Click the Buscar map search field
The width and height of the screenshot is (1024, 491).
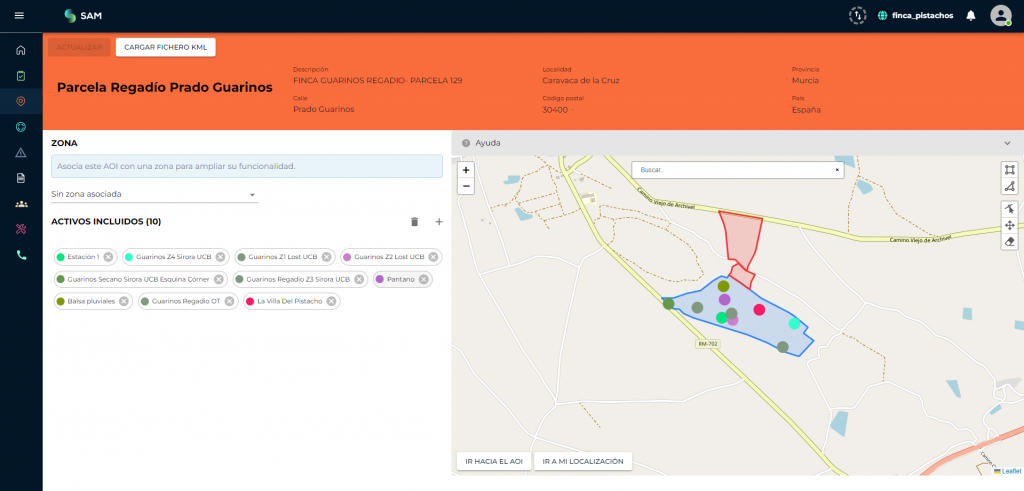click(737, 170)
